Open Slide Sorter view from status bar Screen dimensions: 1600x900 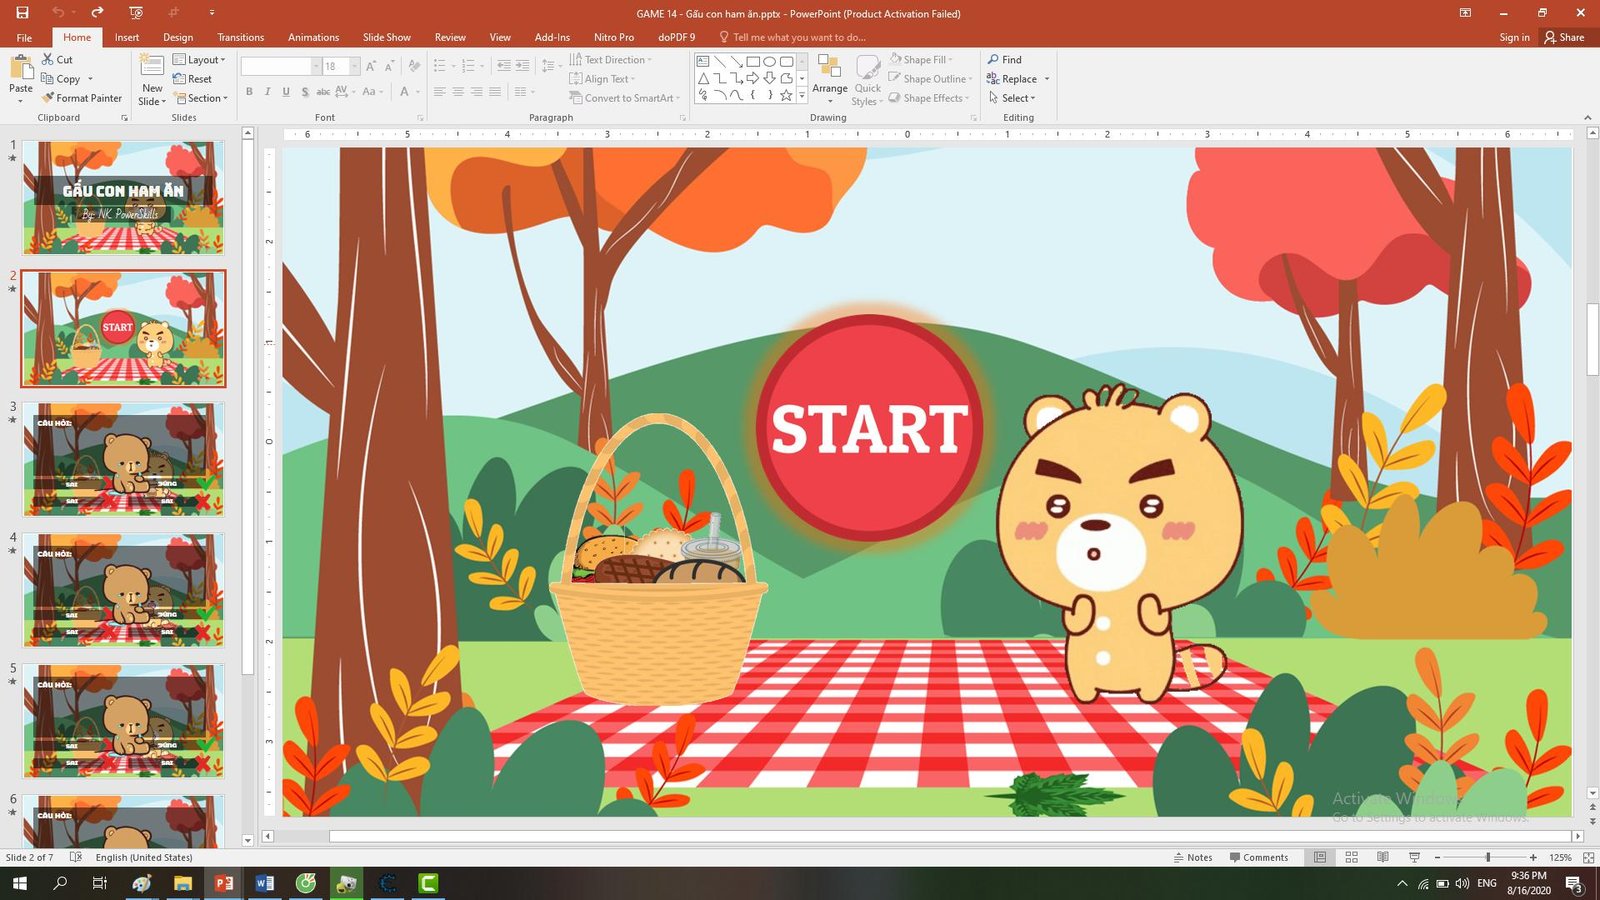[1351, 857]
